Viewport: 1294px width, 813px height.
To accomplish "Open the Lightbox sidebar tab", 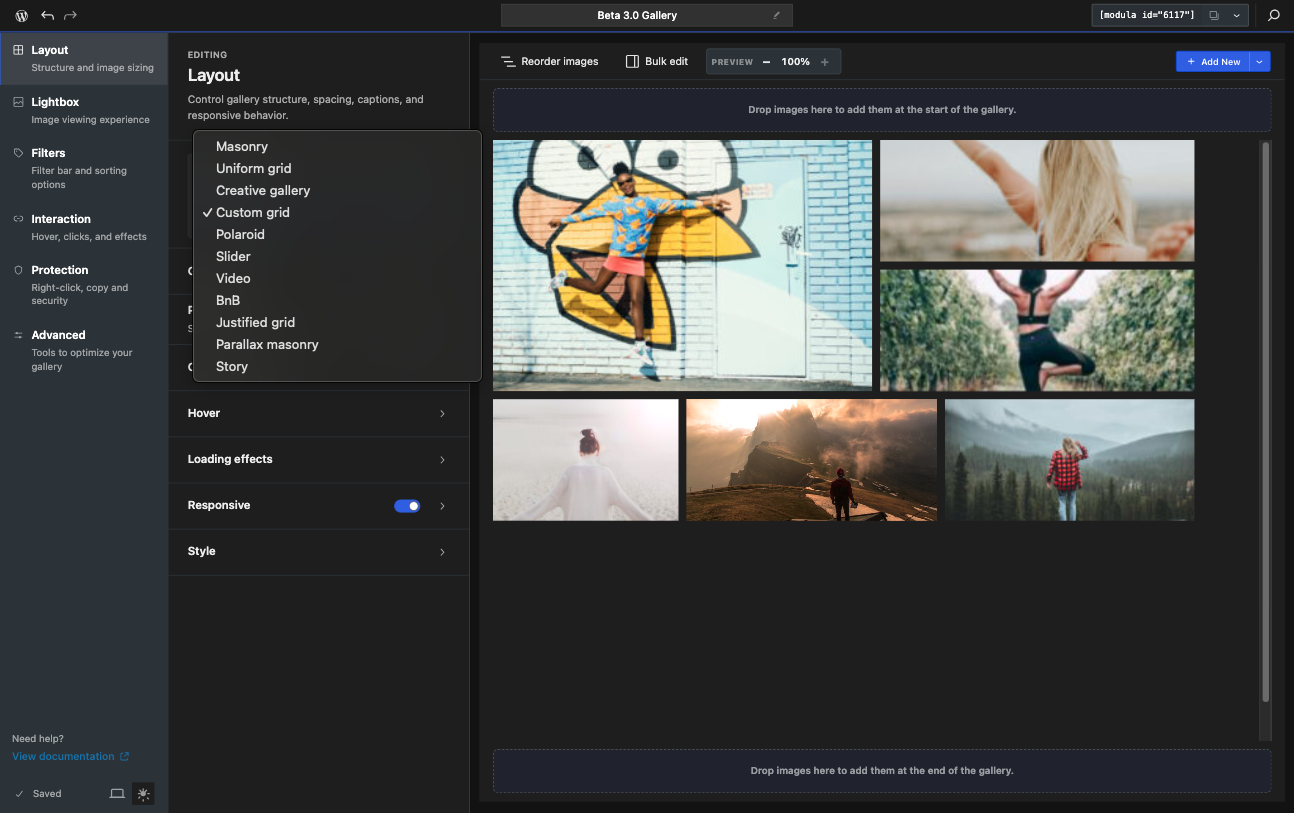I will 84,110.
